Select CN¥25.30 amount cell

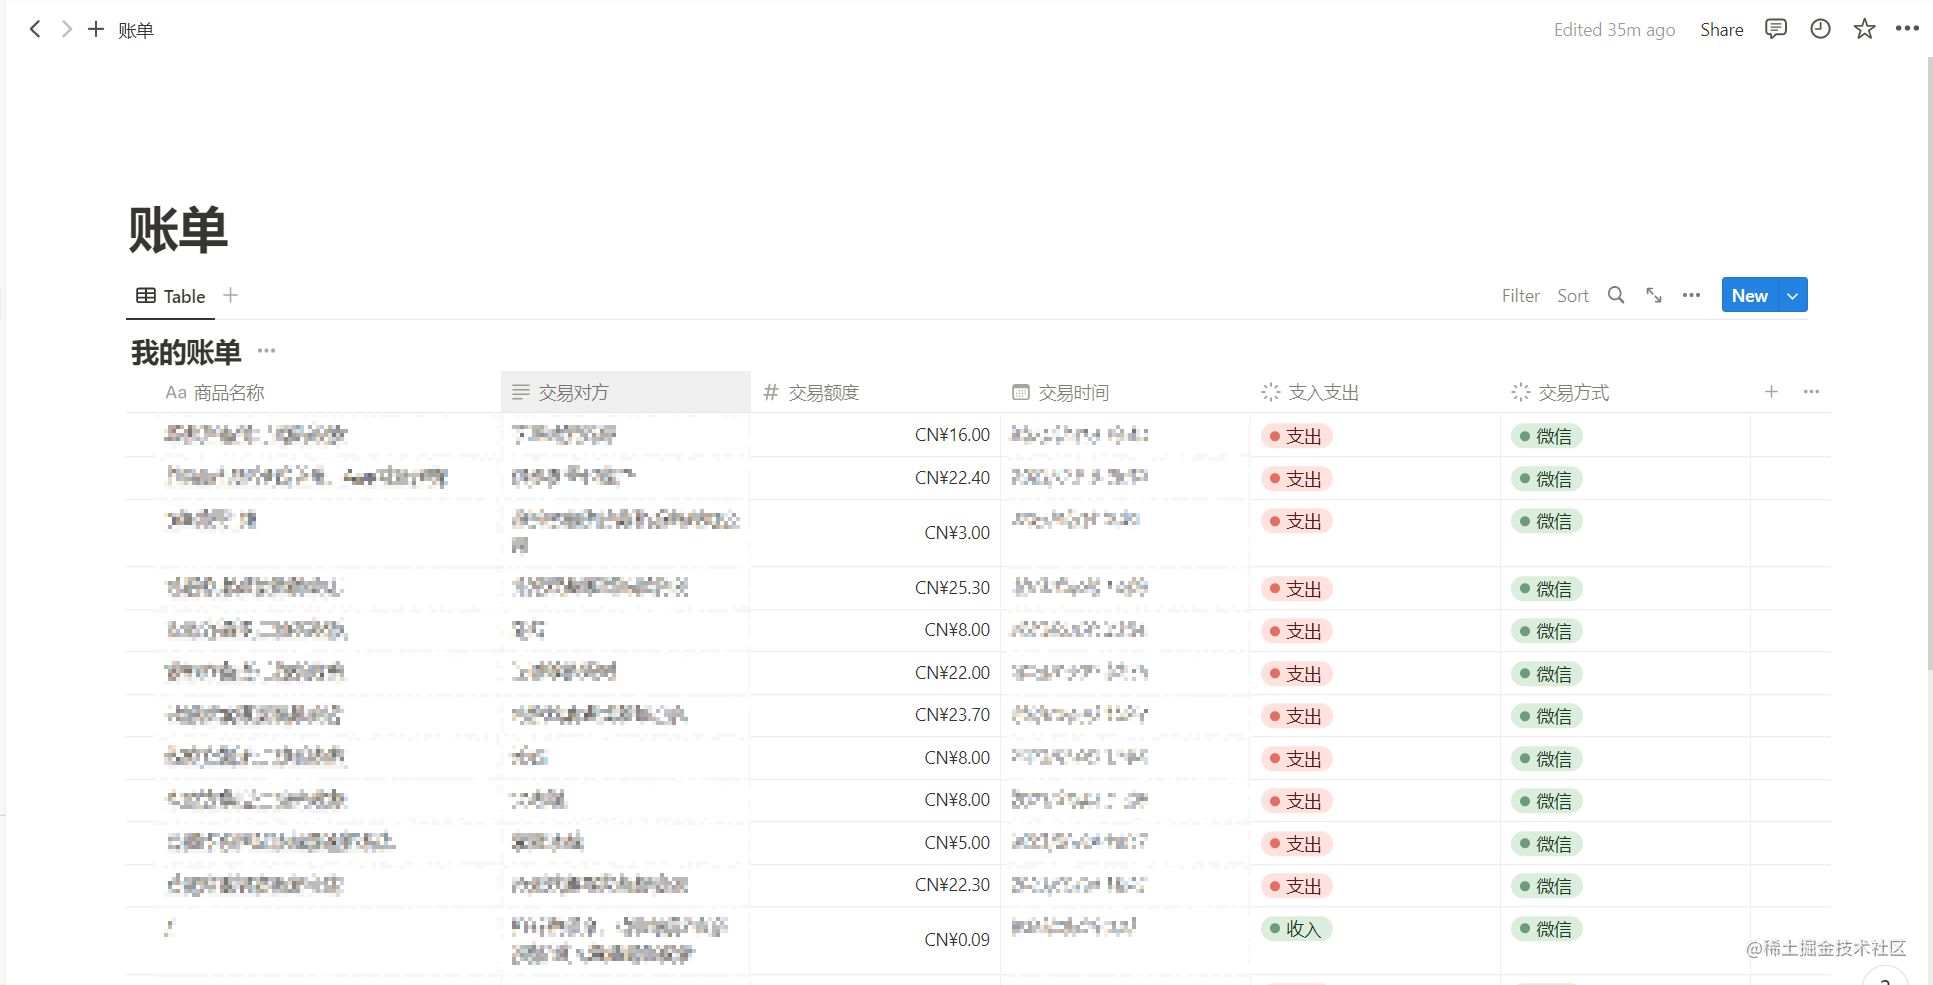pyautogui.click(x=875, y=588)
